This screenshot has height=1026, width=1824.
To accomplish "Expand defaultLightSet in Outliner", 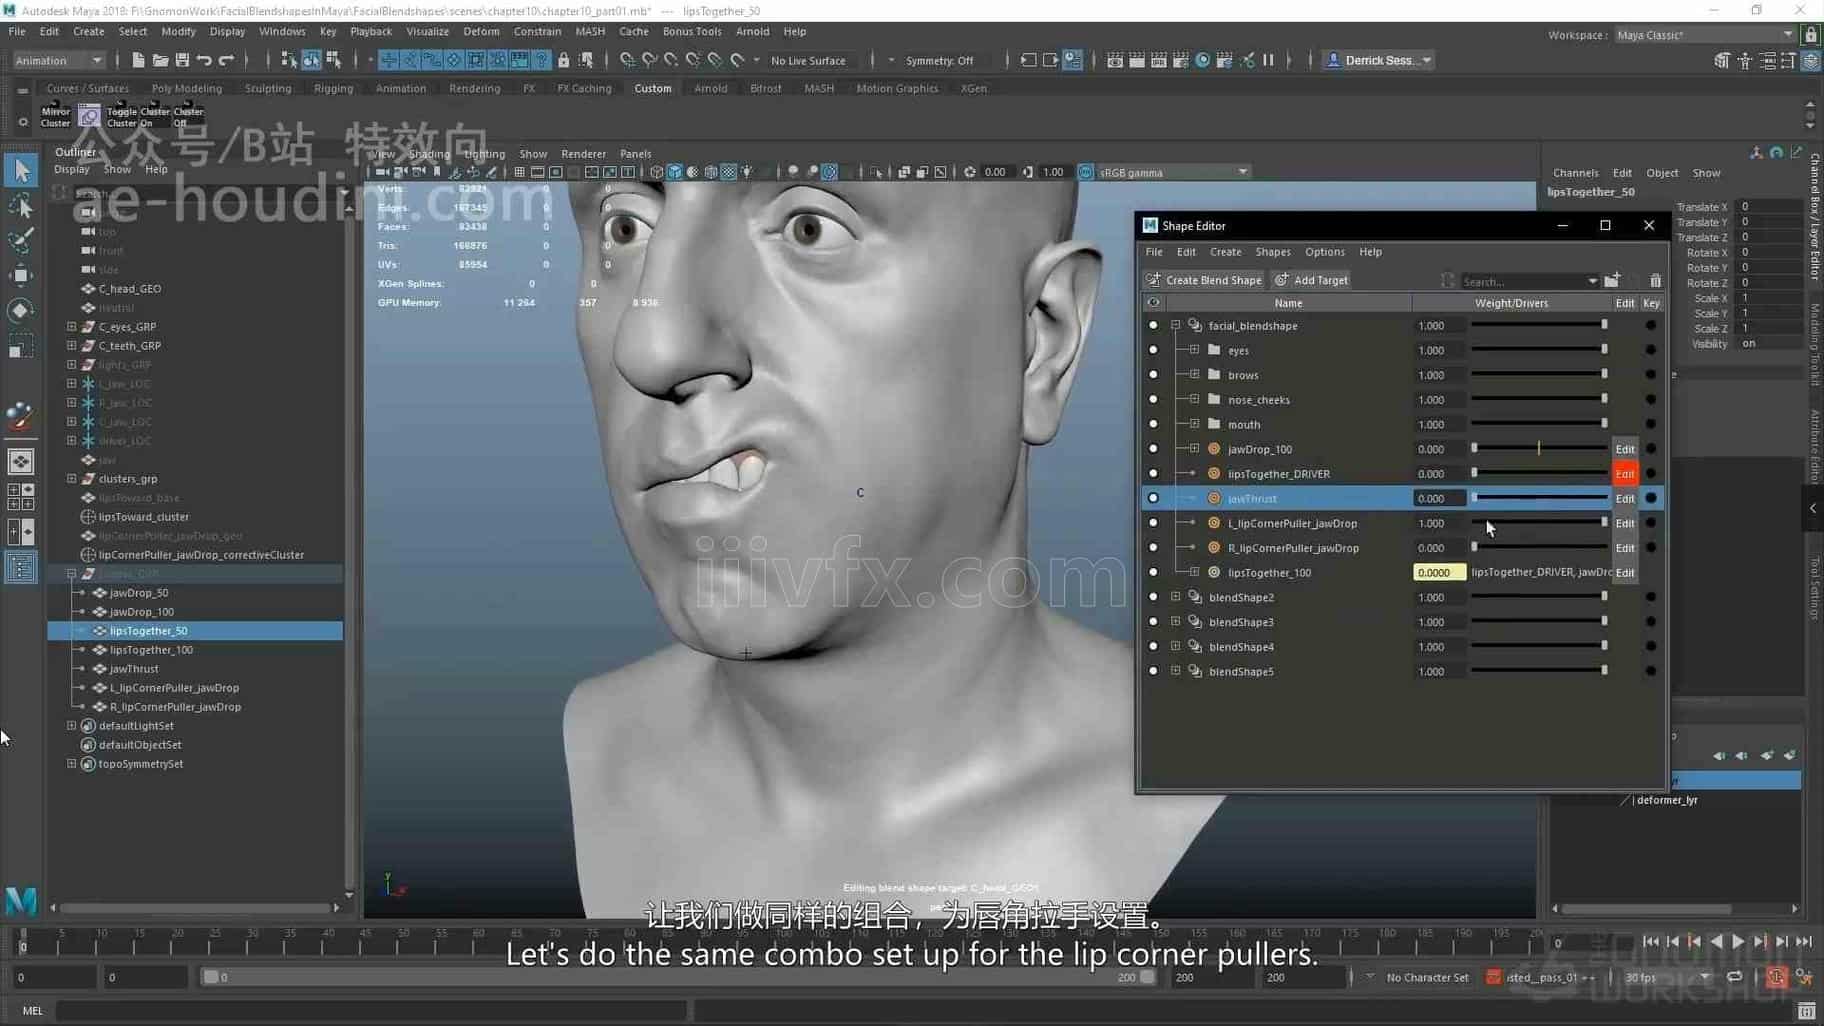I will (x=71, y=726).
